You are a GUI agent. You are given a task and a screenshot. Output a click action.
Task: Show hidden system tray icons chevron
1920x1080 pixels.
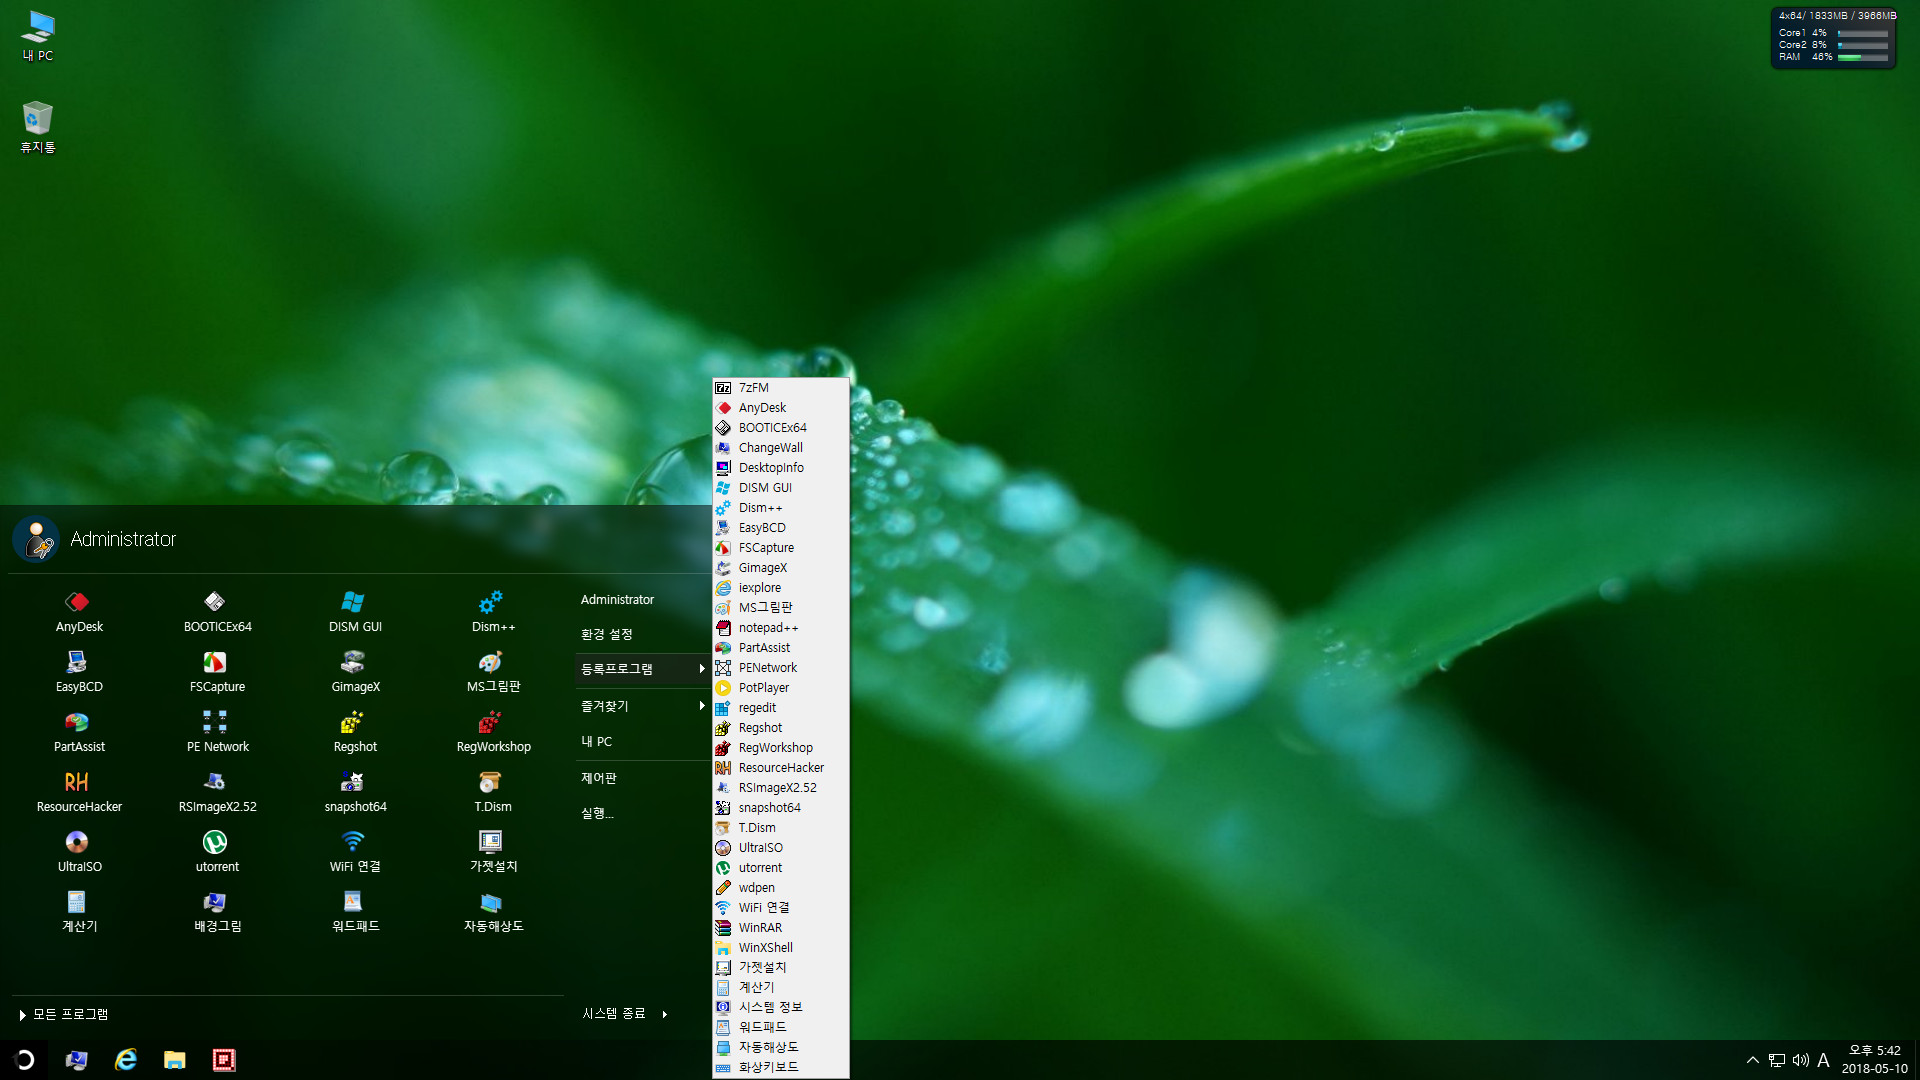click(1752, 1060)
